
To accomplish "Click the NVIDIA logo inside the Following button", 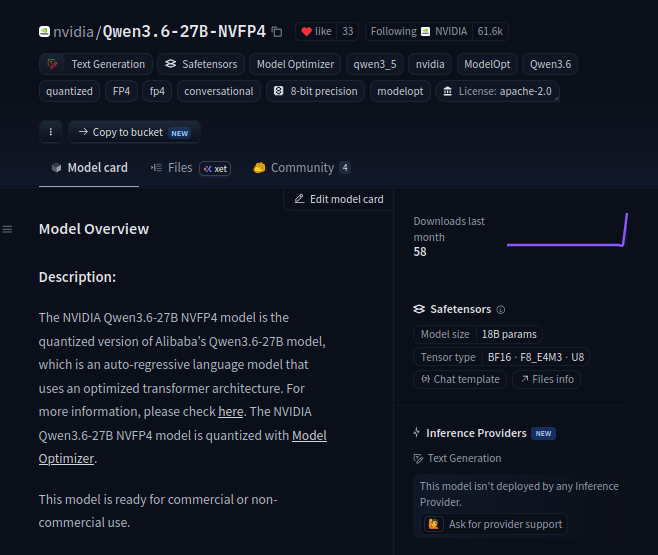I will coord(426,31).
